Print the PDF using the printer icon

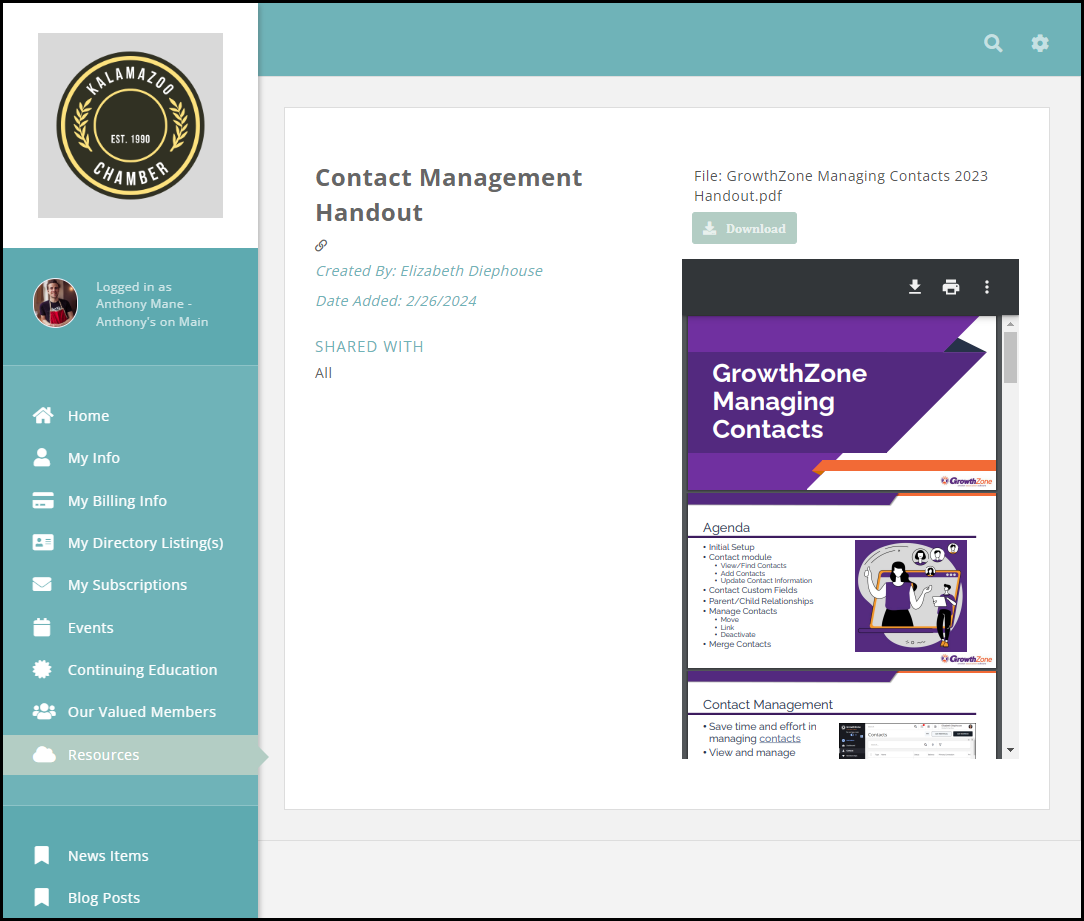[950, 287]
